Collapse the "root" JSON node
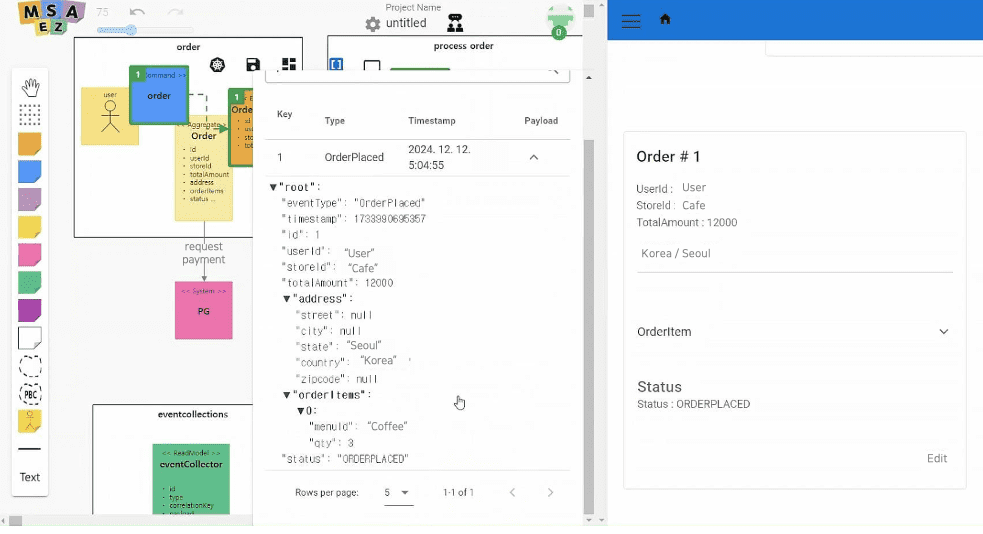The image size is (983, 534). [x=273, y=187]
